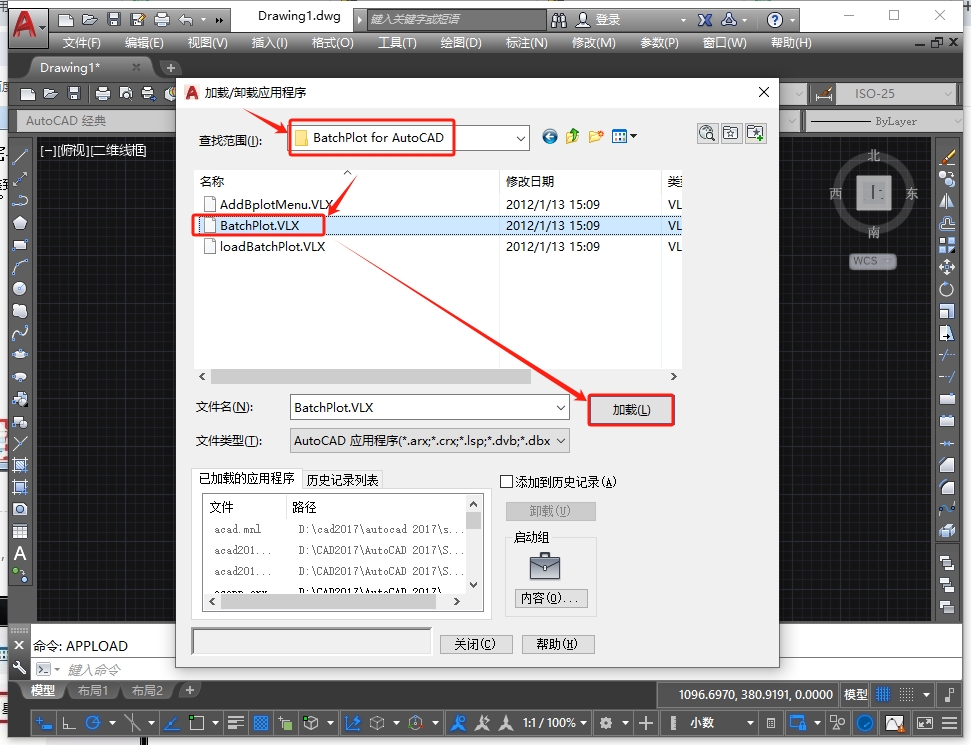The image size is (971, 745).
Task: Open the 文件(F) menu
Action: (x=82, y=43)
